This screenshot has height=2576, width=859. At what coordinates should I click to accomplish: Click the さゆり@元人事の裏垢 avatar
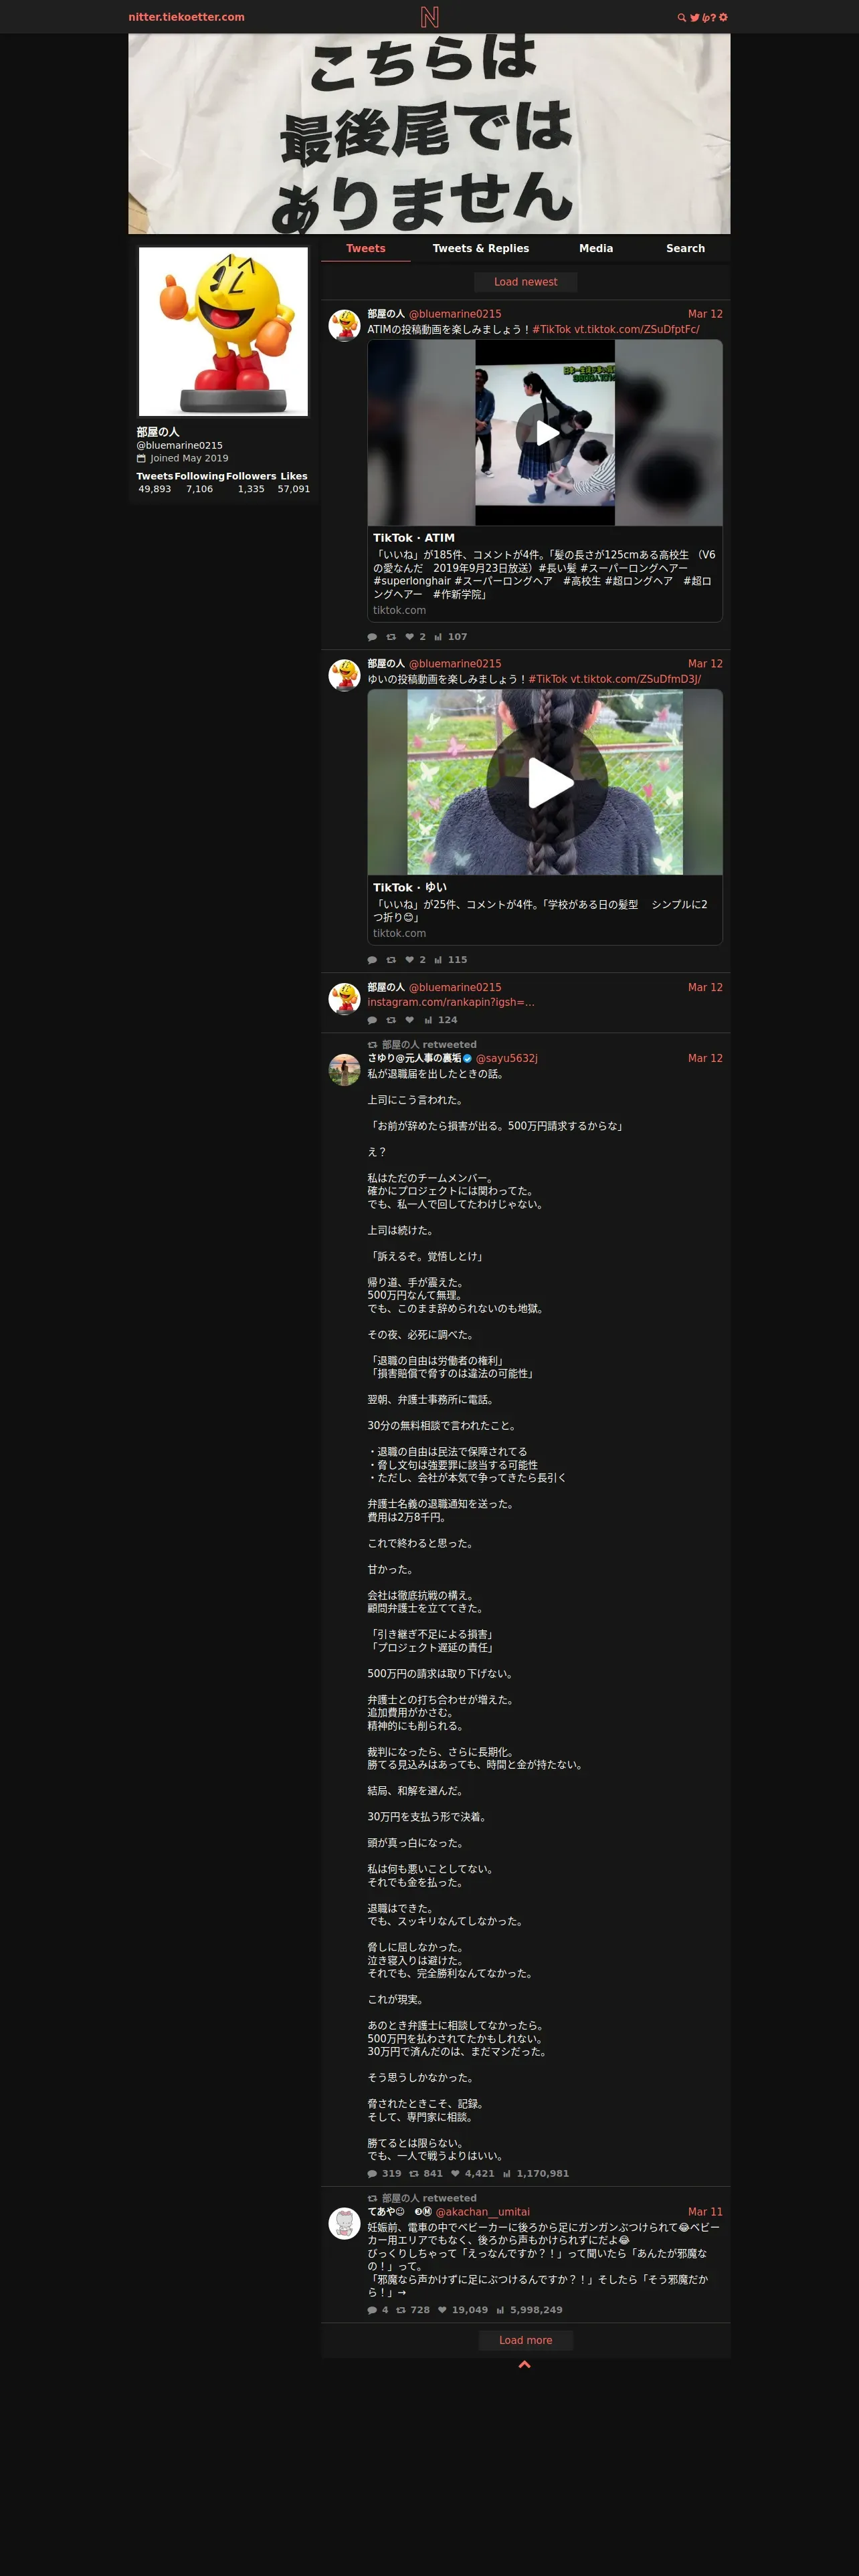(345, 1069)
